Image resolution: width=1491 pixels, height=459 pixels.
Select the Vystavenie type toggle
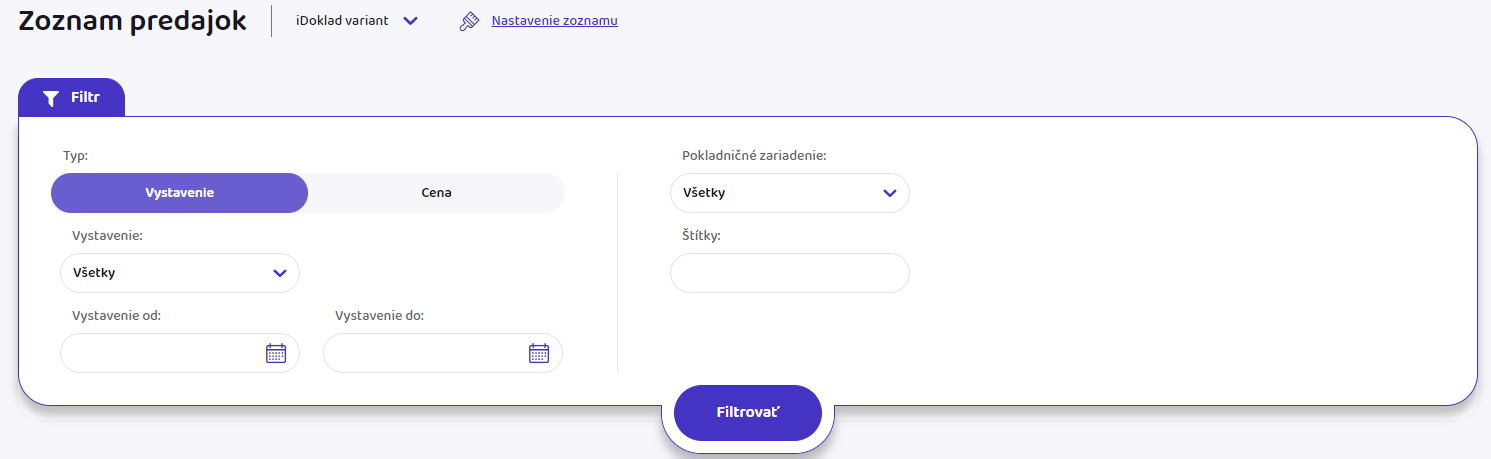180,193
